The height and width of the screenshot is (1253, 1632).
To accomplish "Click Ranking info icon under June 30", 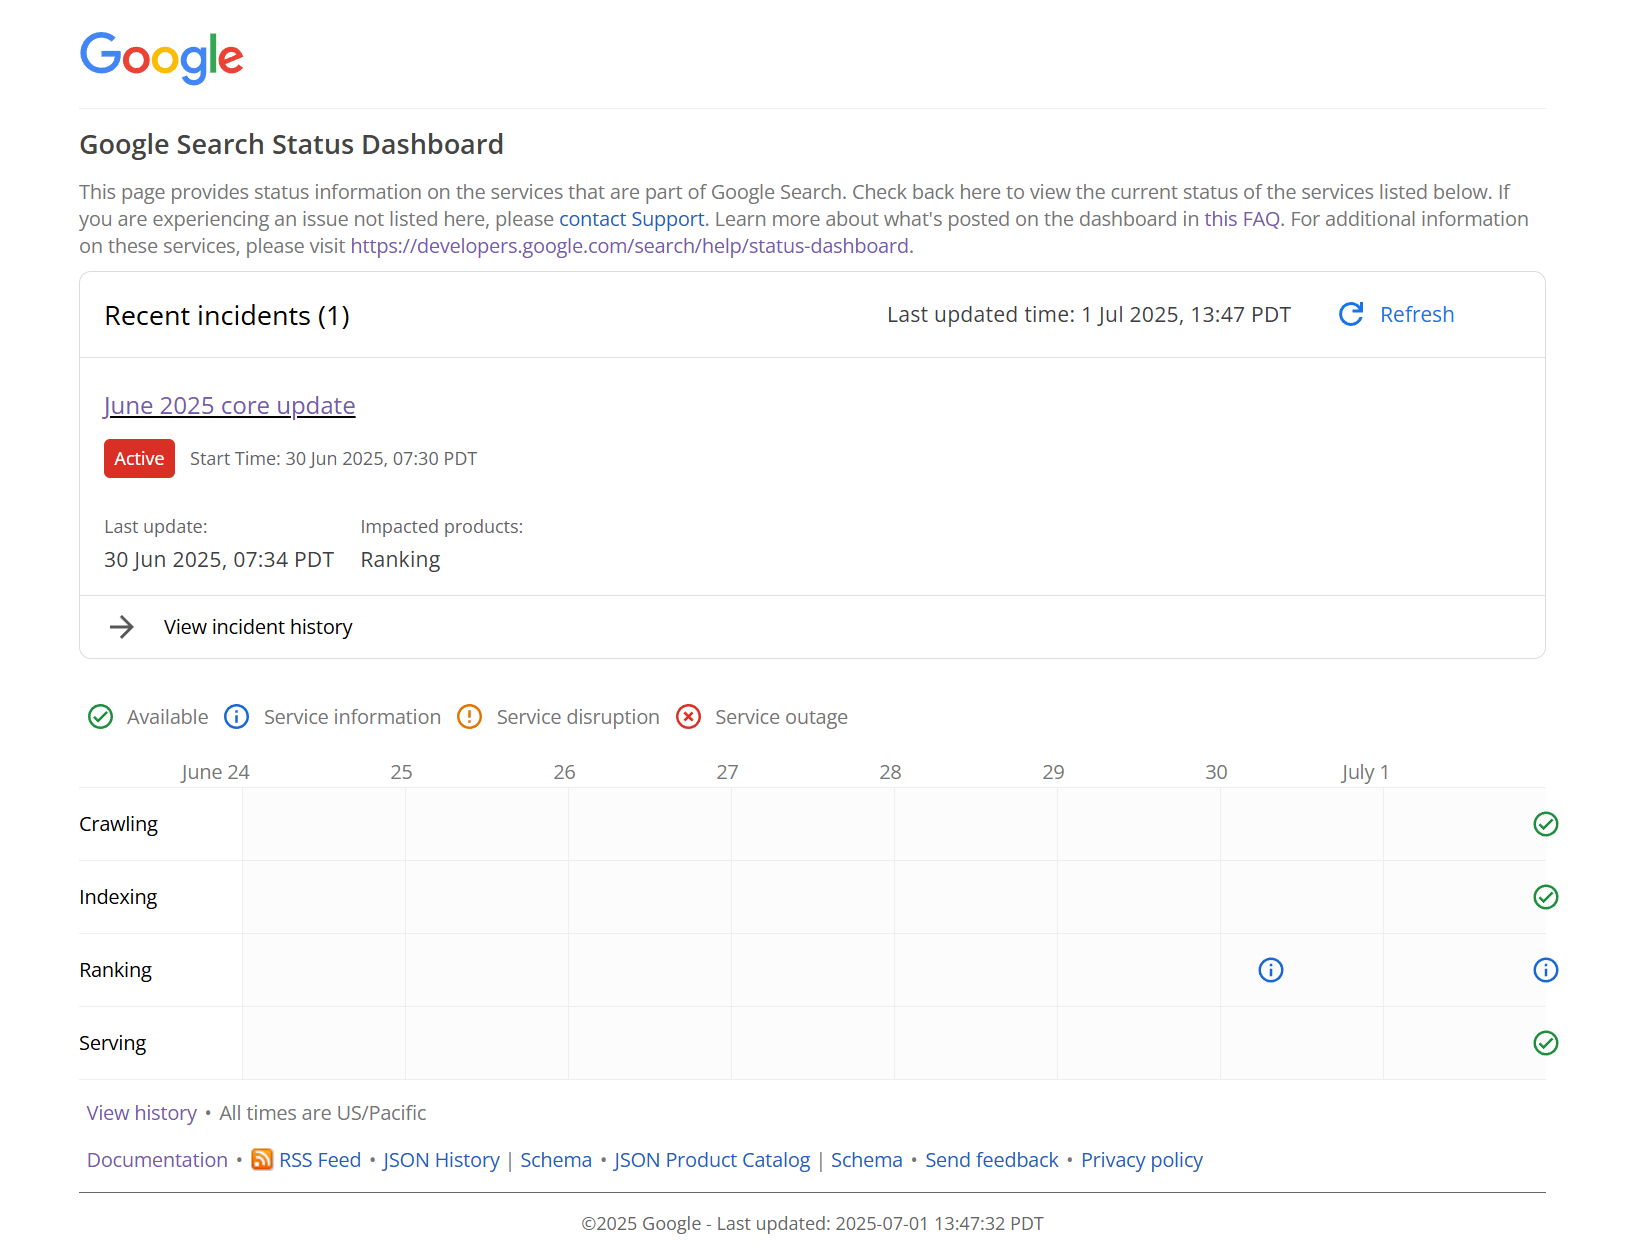I will tap(1271, 970).
